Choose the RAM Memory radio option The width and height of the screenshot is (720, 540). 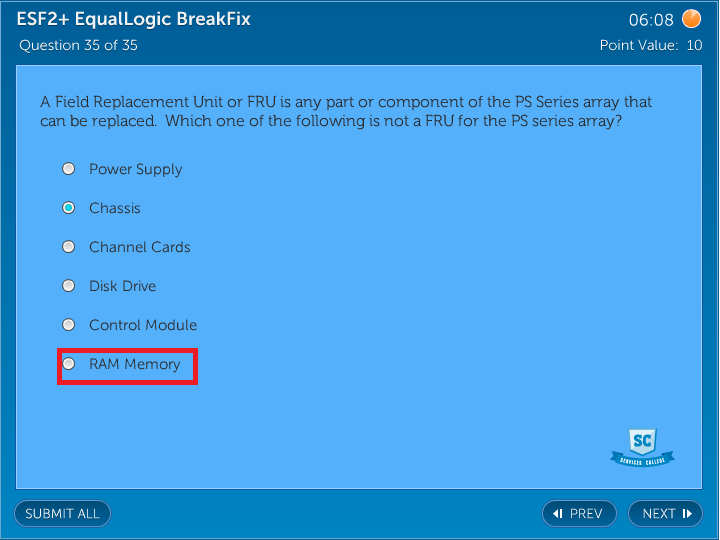[x=69, y=364]
